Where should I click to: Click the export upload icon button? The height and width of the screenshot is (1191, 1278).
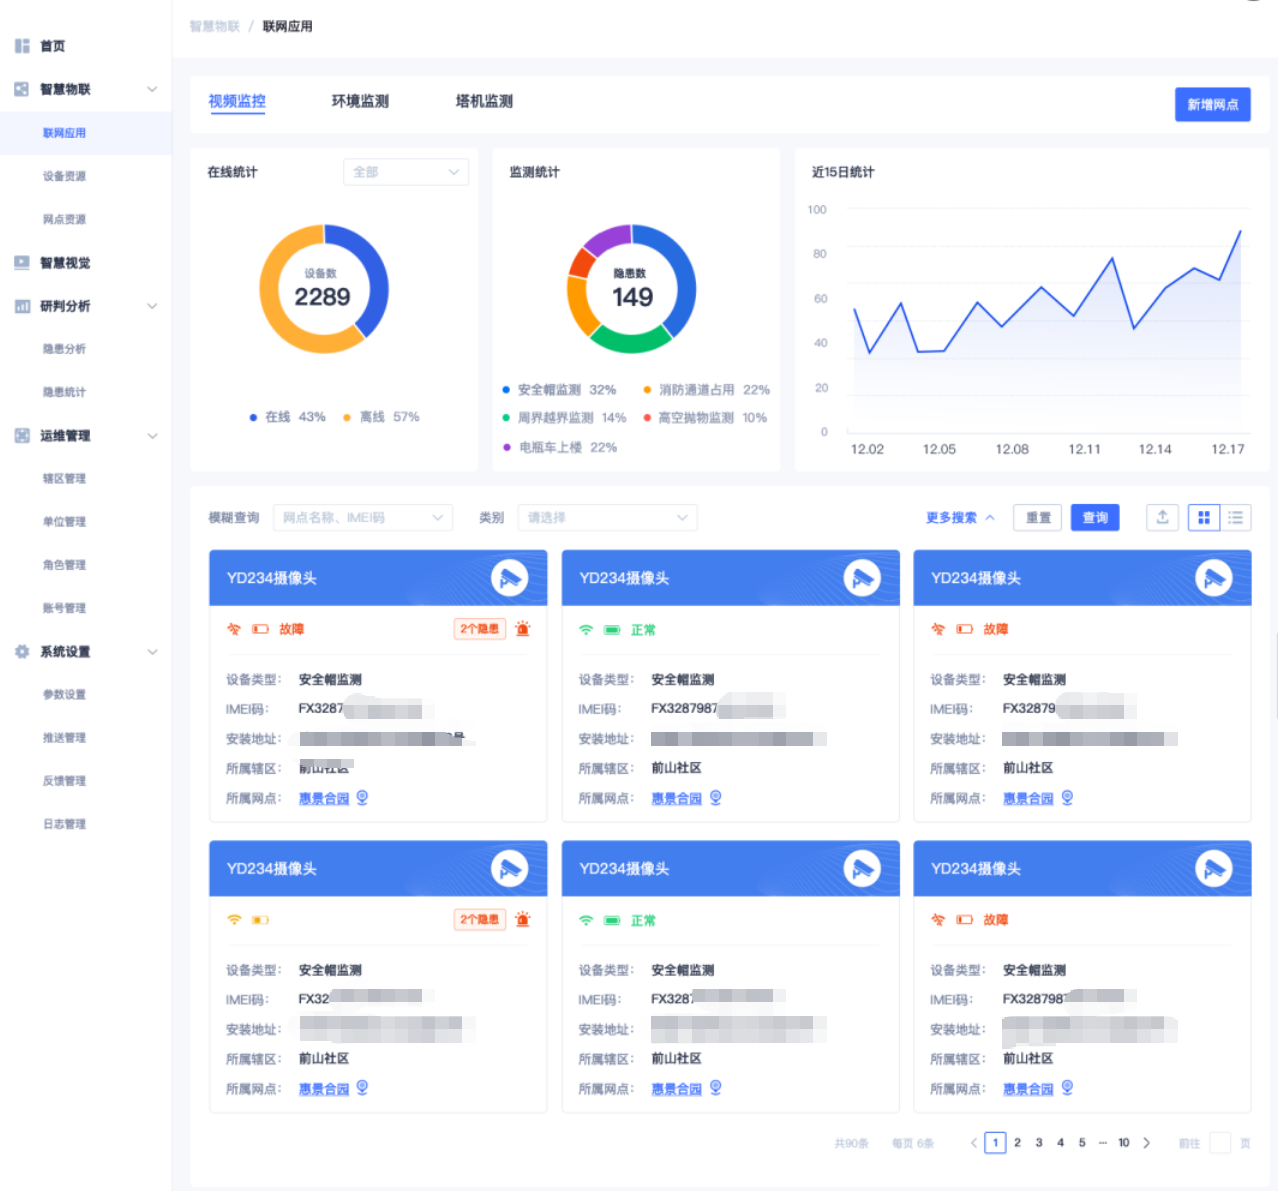coord(1162,517)
